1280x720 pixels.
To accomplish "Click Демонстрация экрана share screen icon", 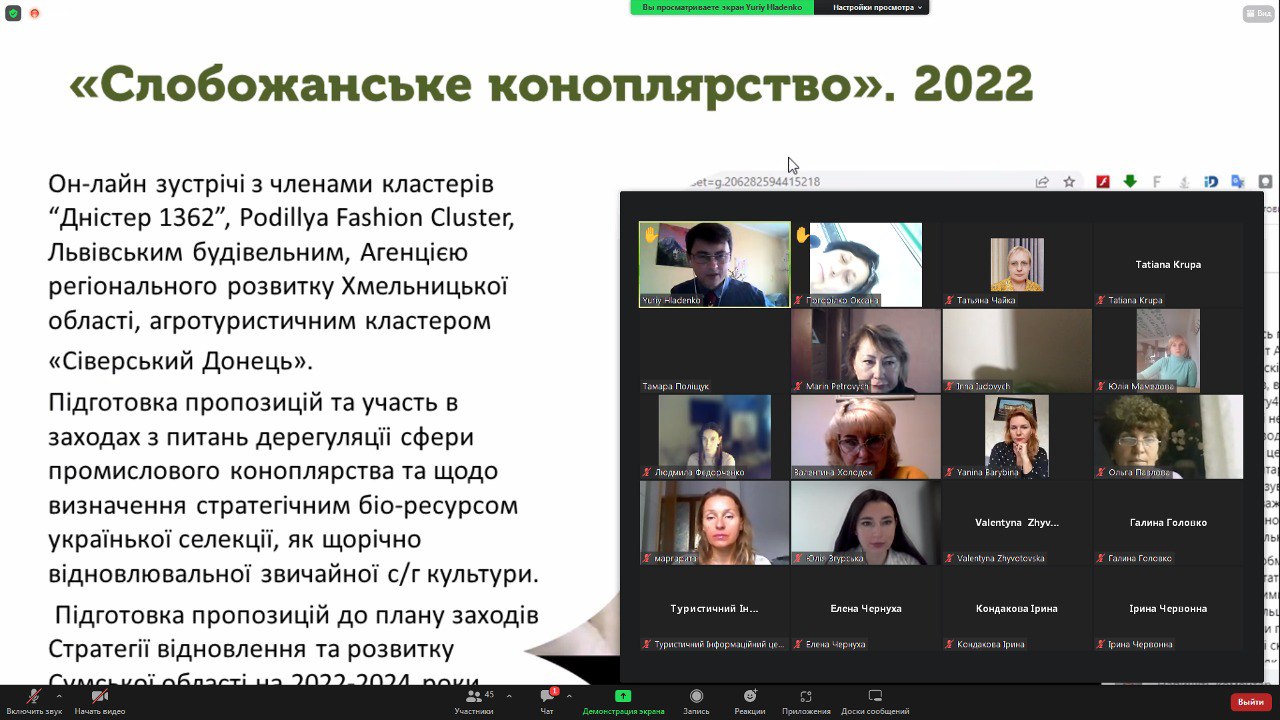I will (623, 696).
